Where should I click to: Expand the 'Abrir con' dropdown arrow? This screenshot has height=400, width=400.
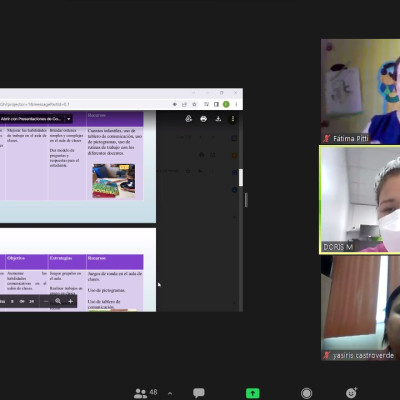pos(68,119)
